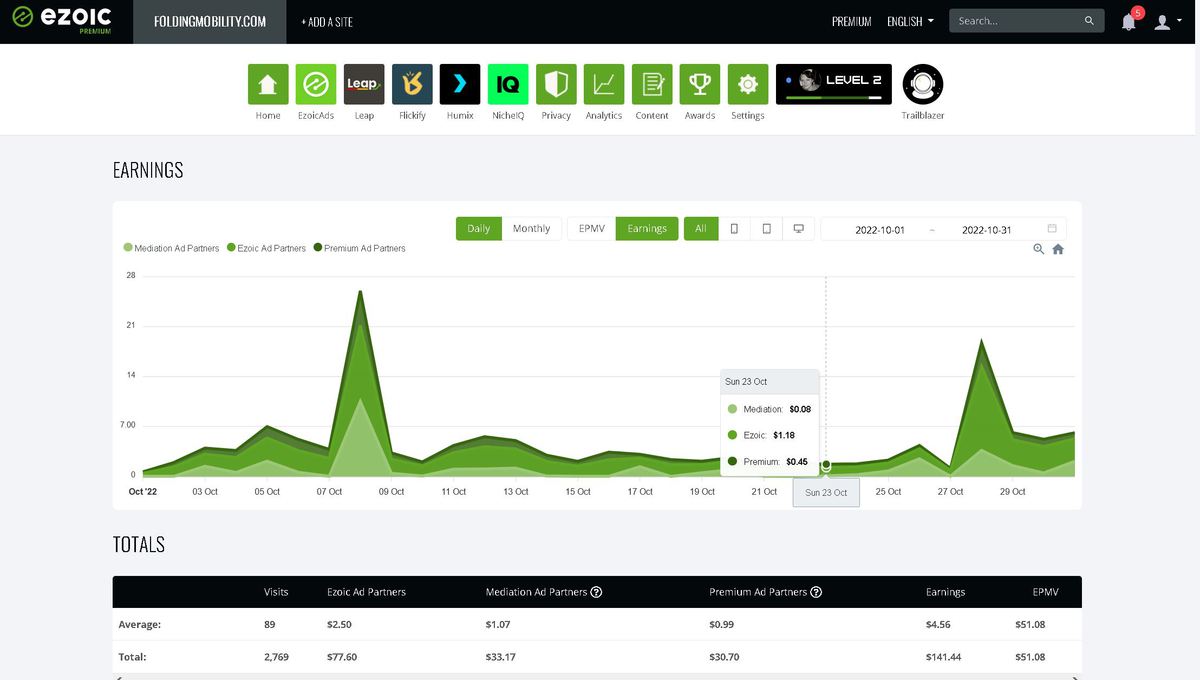Switch chart metric to EPMV
Screen dimensions: 1200x680
point(591,229)
